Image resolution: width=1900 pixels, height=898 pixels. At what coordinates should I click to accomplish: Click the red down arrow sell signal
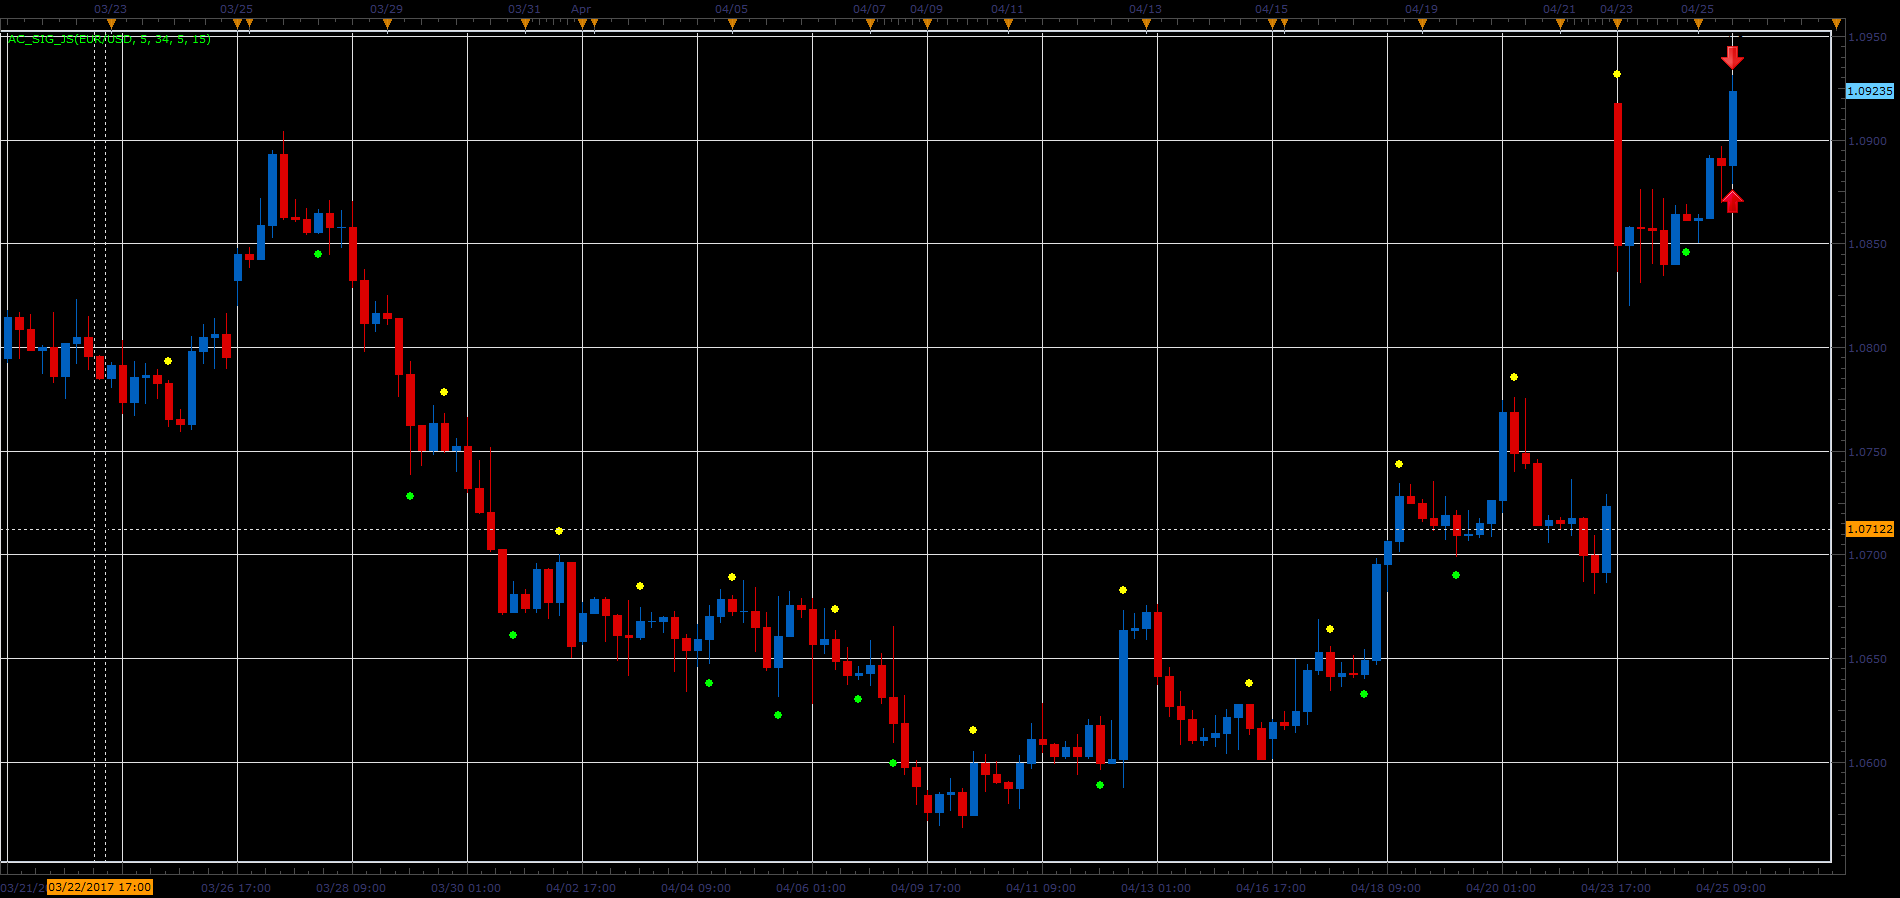point(1732,58)
